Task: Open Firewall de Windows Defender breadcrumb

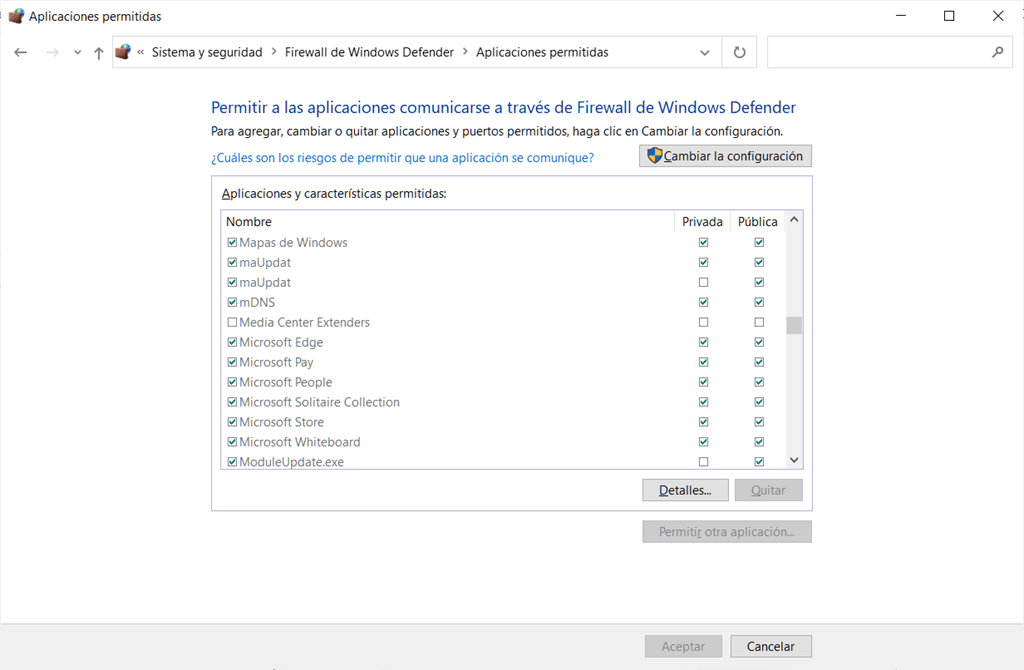Action: (369, 52)
